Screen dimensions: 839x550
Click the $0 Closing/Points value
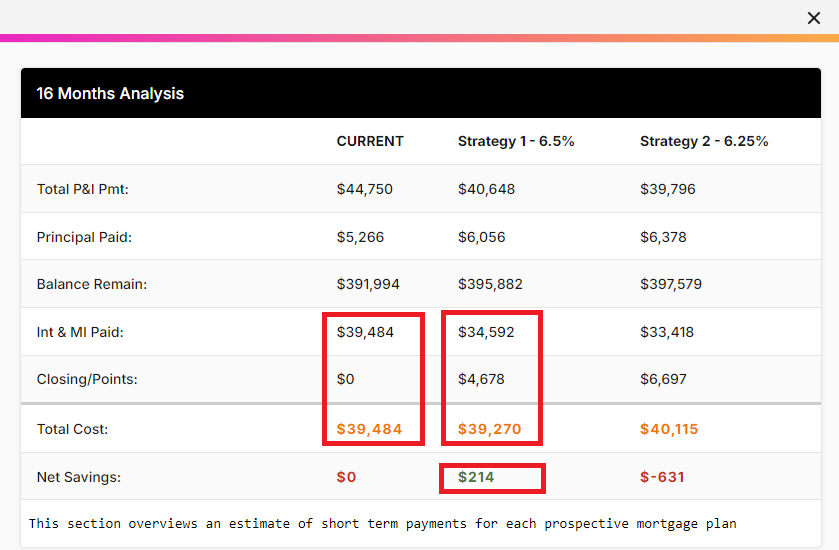(346, 379)
